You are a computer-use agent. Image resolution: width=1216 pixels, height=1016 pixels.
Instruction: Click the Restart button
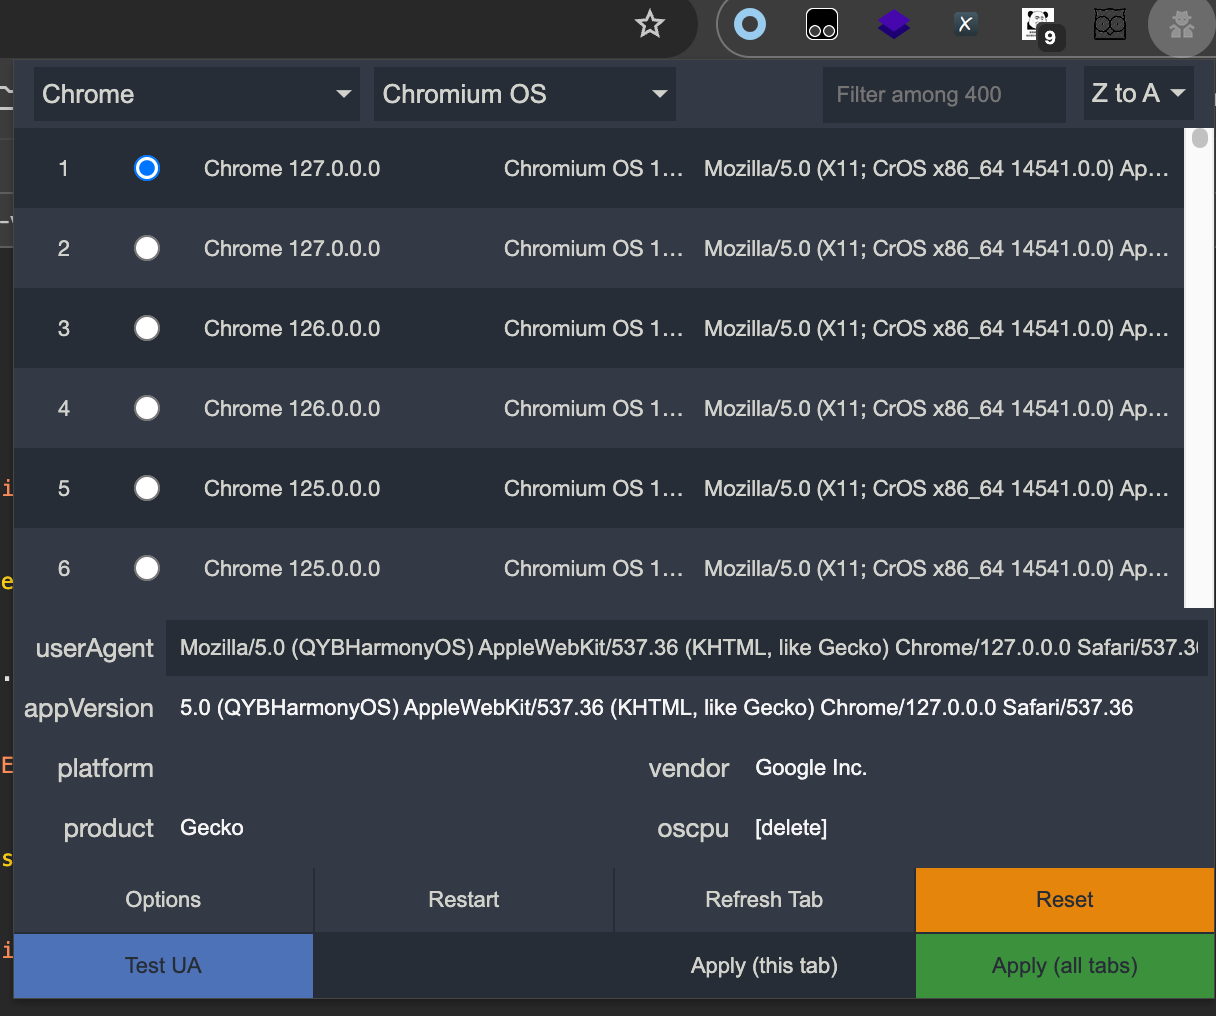(x=464, y=900)
